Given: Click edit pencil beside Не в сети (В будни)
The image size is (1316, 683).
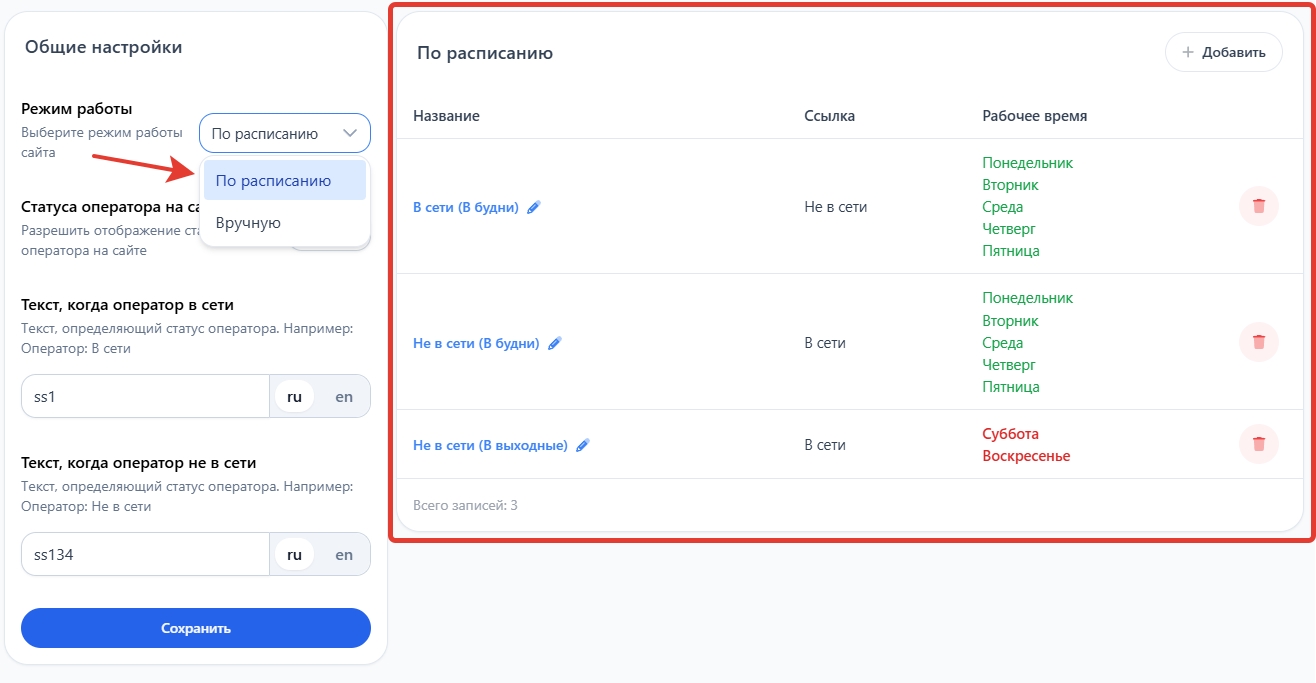Looking at the screenshot, I should pyautogui.click(x=555, y=343).
